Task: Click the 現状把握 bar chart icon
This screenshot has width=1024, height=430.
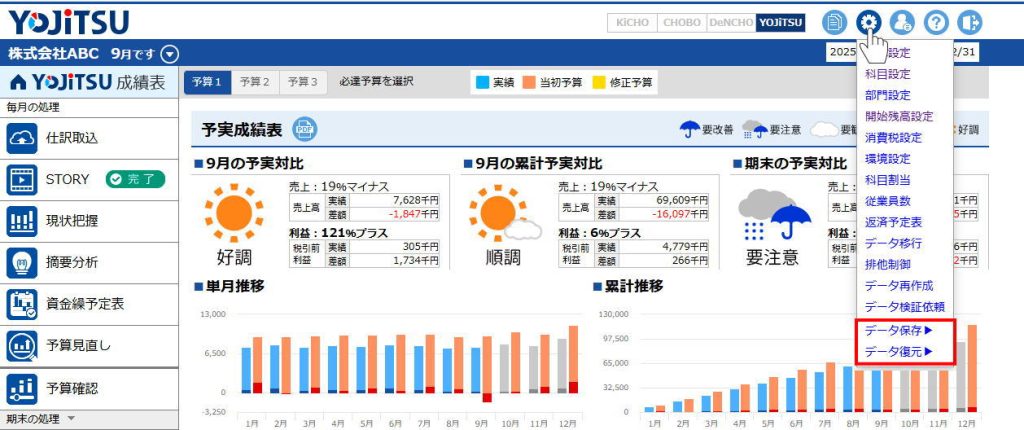Action: click(22, 221)
